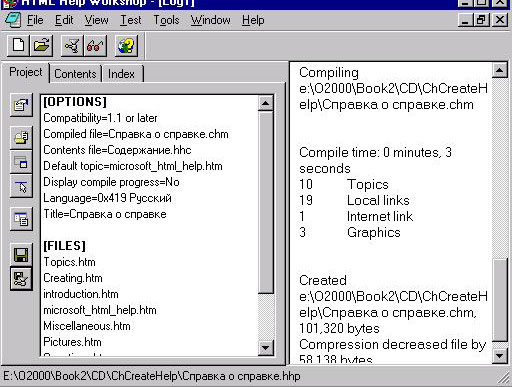Screen dimensions: 512x387
Task: Click the 101,320 bytes log line
Action: tap(339, 329)
